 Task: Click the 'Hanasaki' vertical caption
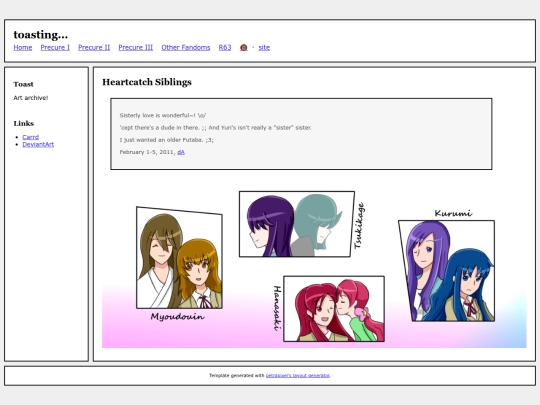tap(277, 308)
